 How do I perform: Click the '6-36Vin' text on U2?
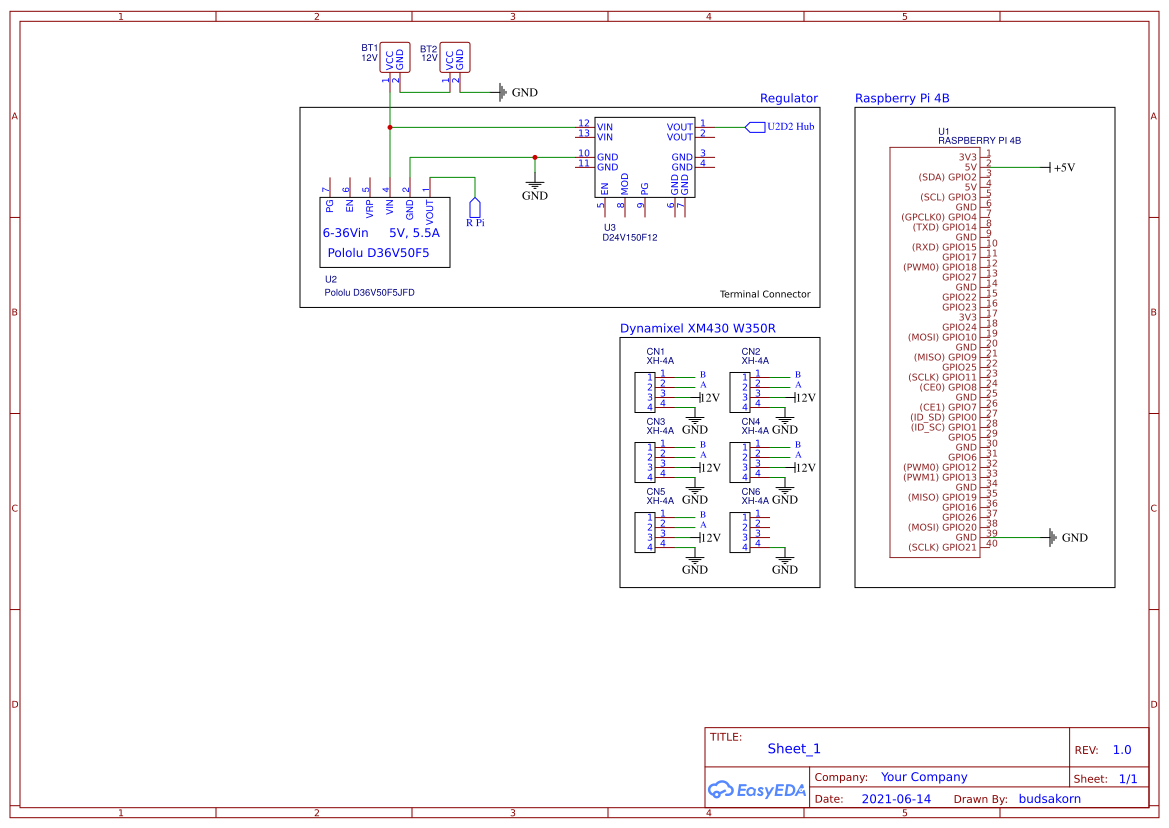(345, 233)
